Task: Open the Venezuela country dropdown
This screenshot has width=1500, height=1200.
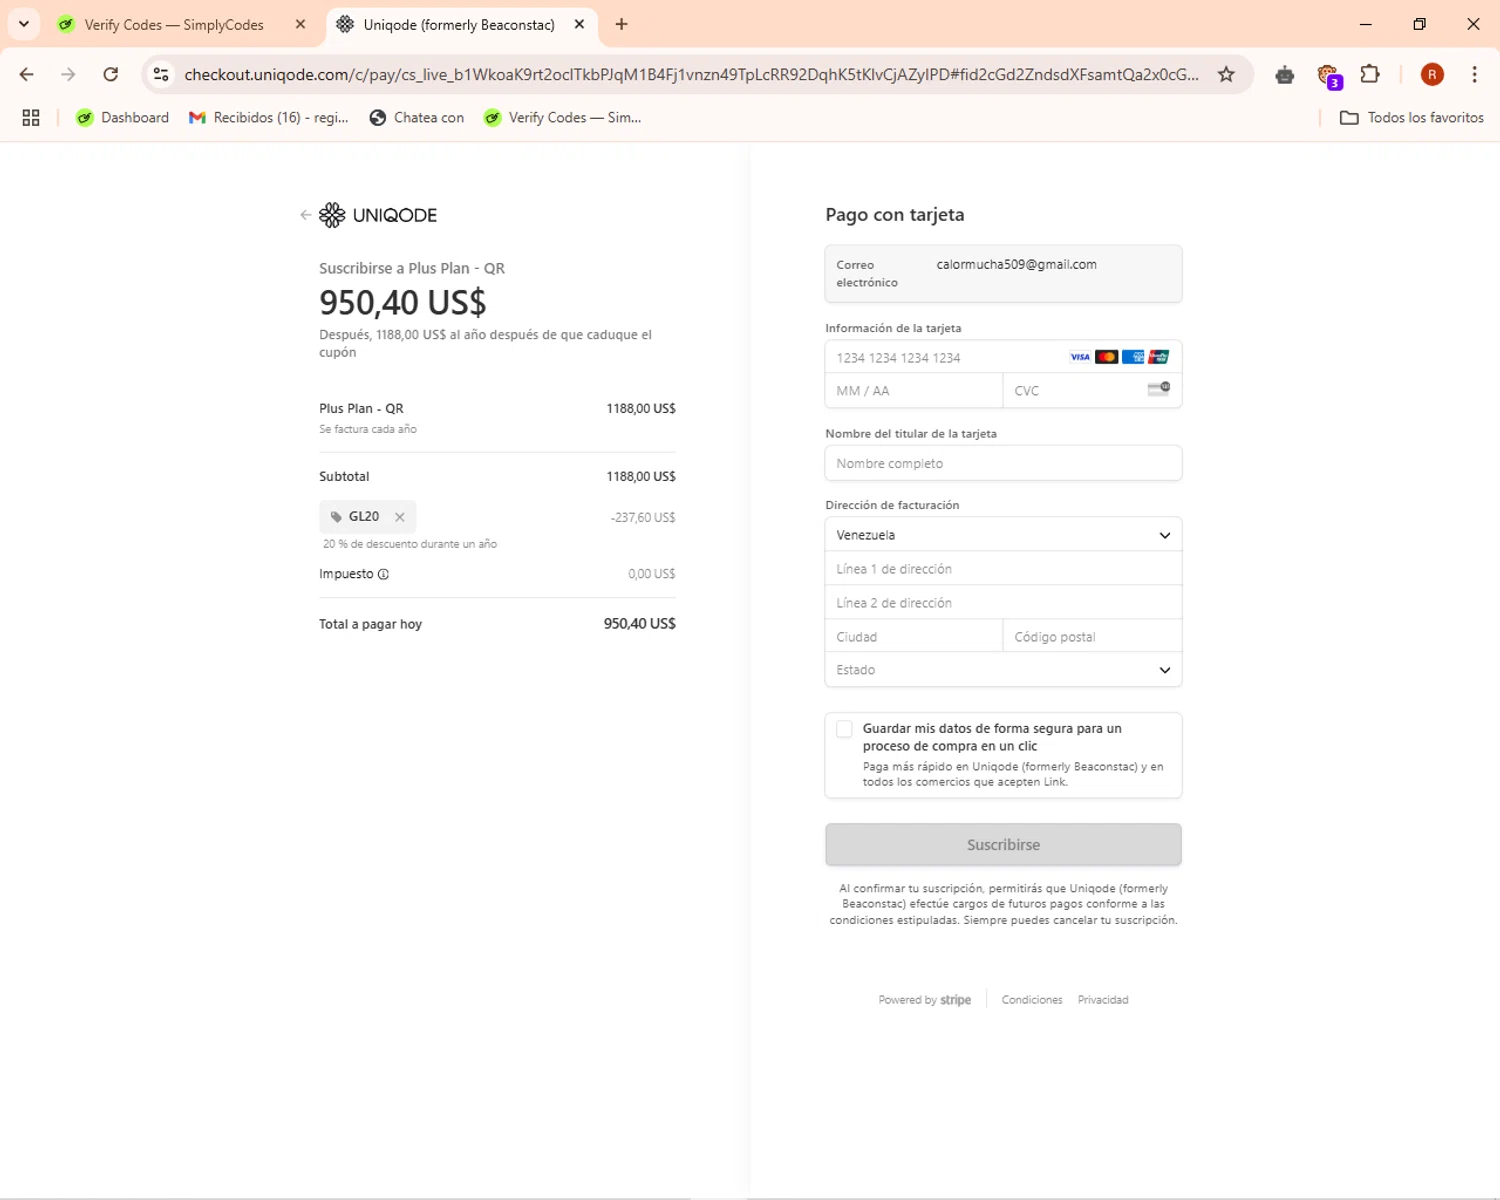Action: pos(1003,535)
